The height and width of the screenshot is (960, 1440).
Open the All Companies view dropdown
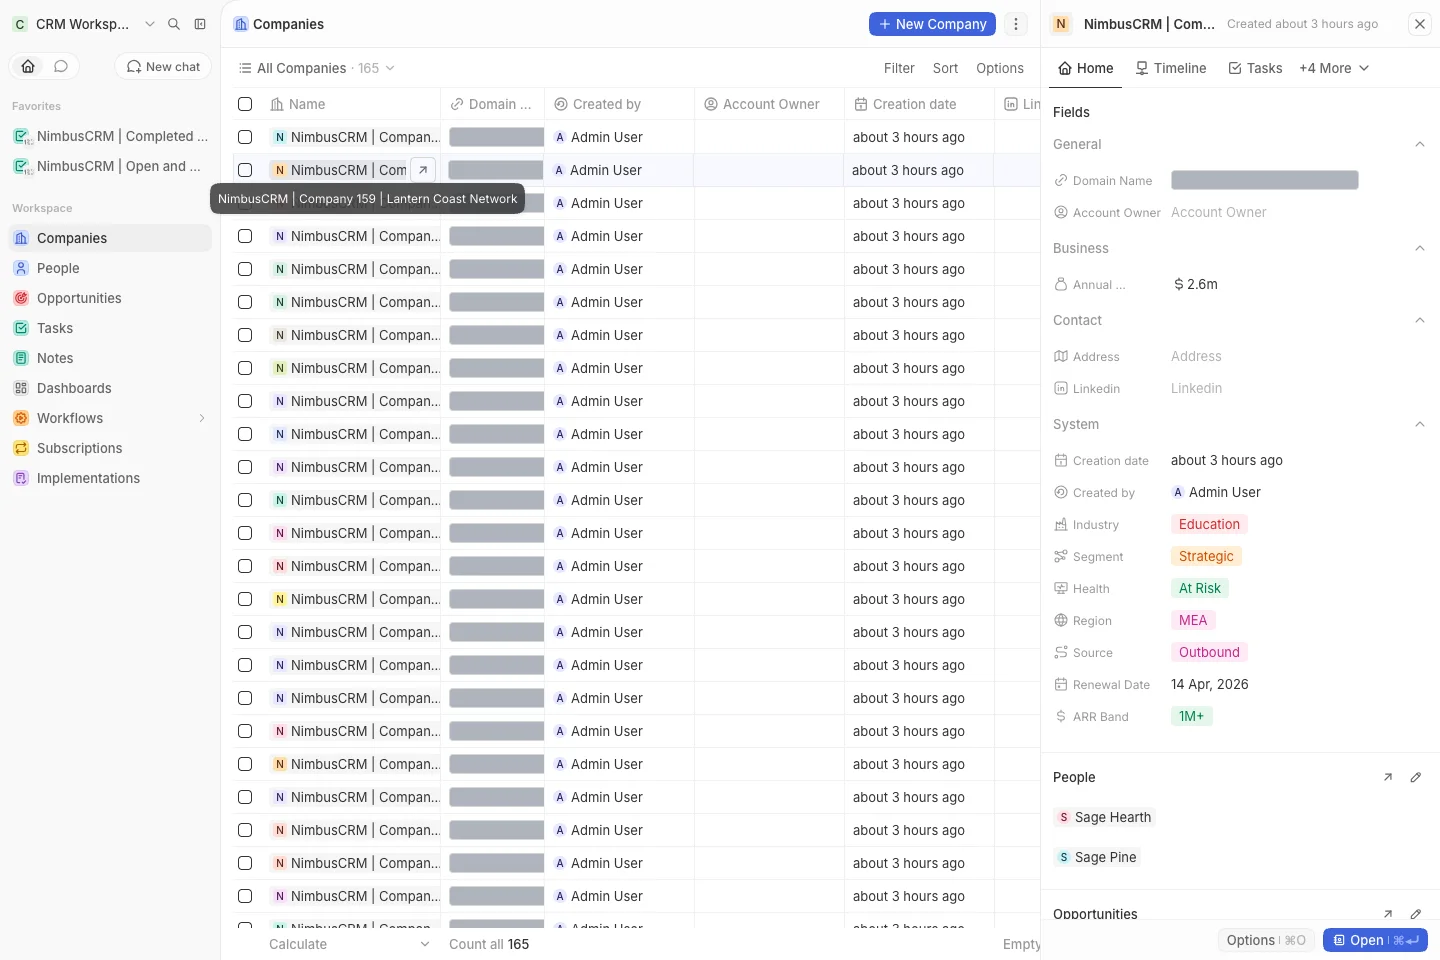pyautogui.click(x=316, y=68)
